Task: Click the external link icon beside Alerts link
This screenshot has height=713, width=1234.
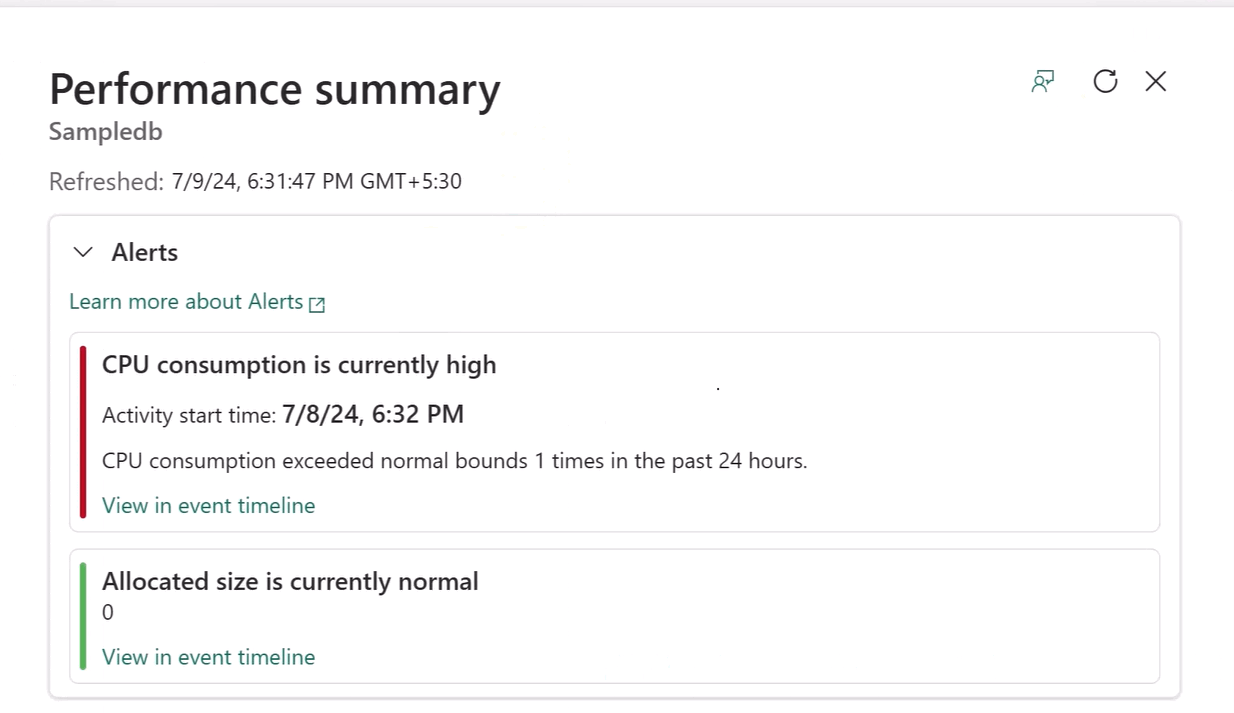Action: 317,304
